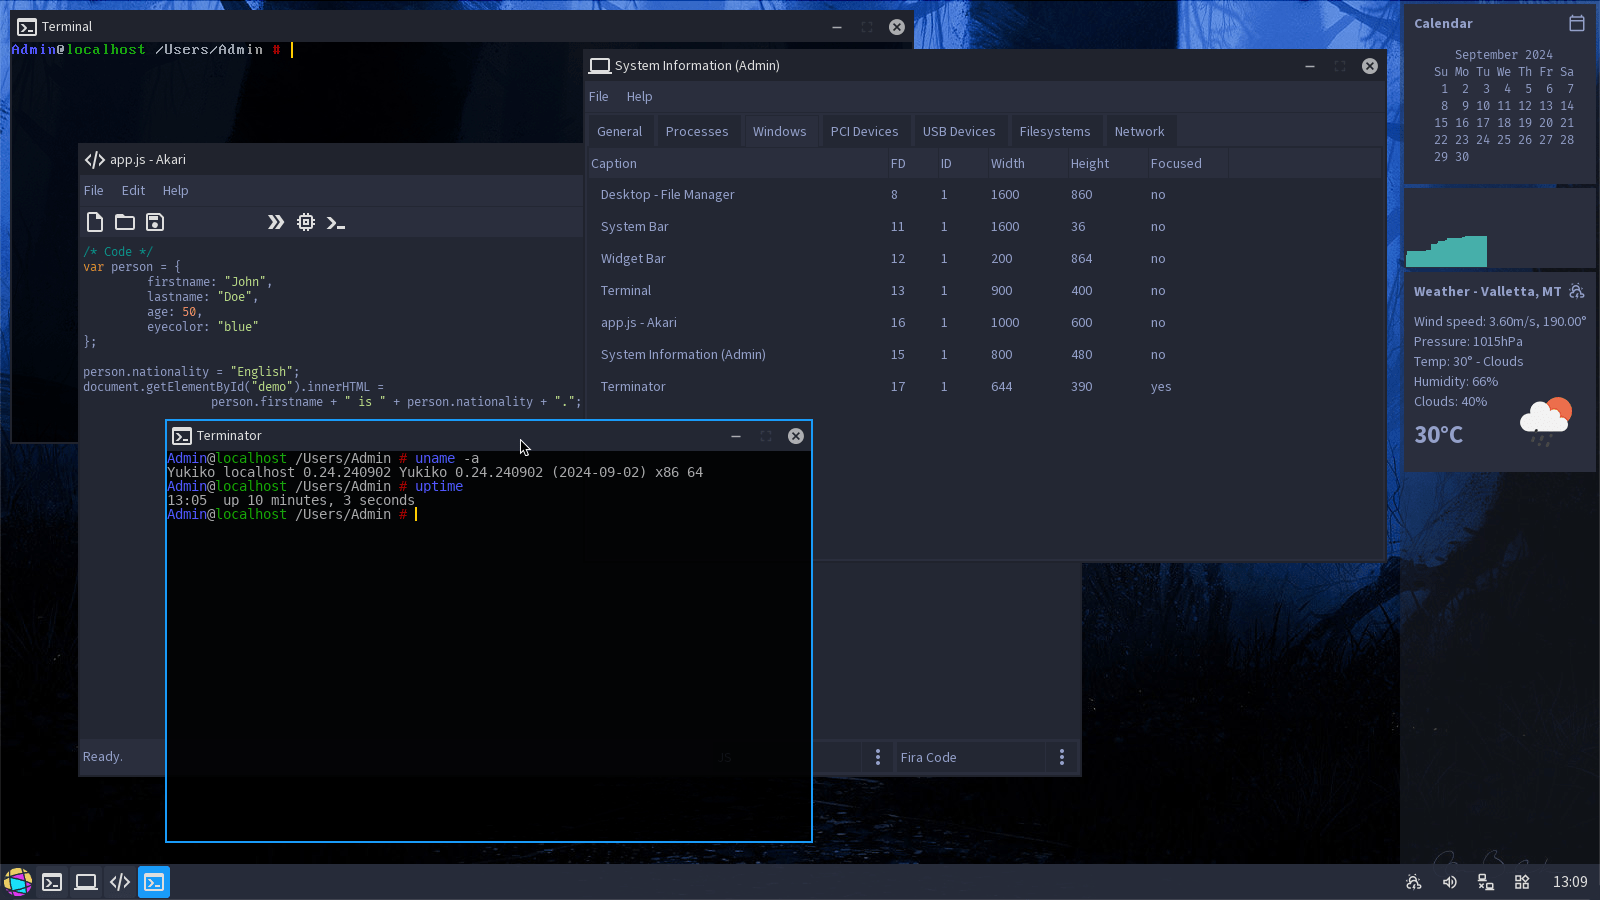Screen dimensions: 1600x900
Task: Click the network status tray icon
Action: coord(1485,882)
